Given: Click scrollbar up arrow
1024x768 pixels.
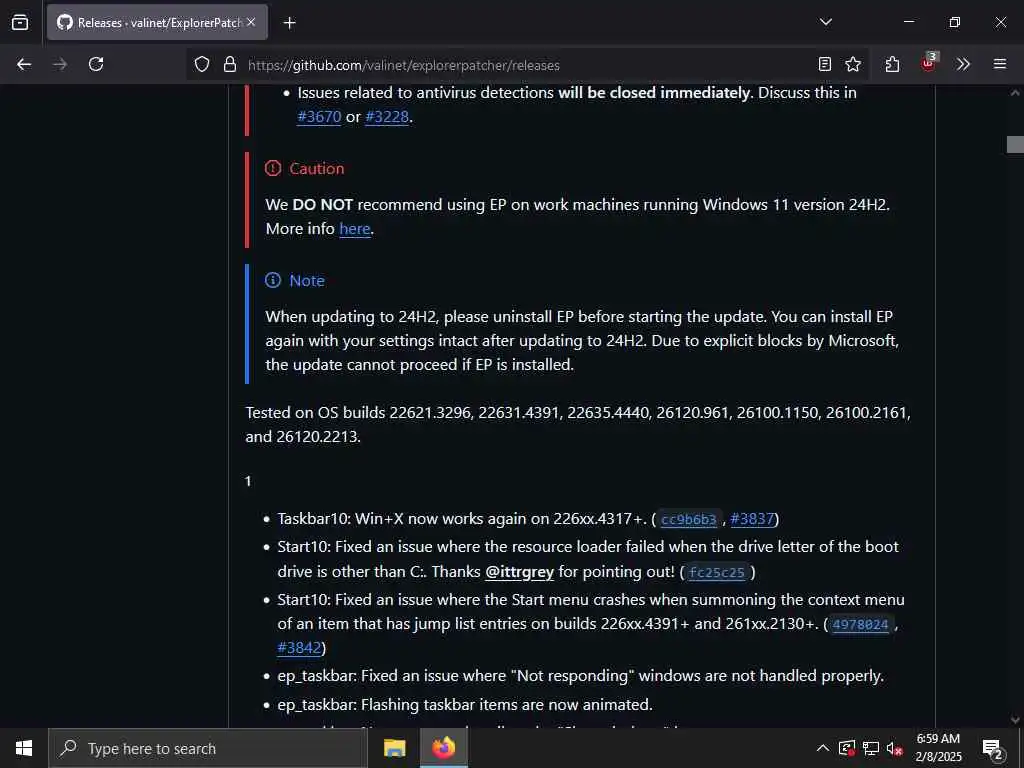Looking at the screenshot, I should 1015,93.
